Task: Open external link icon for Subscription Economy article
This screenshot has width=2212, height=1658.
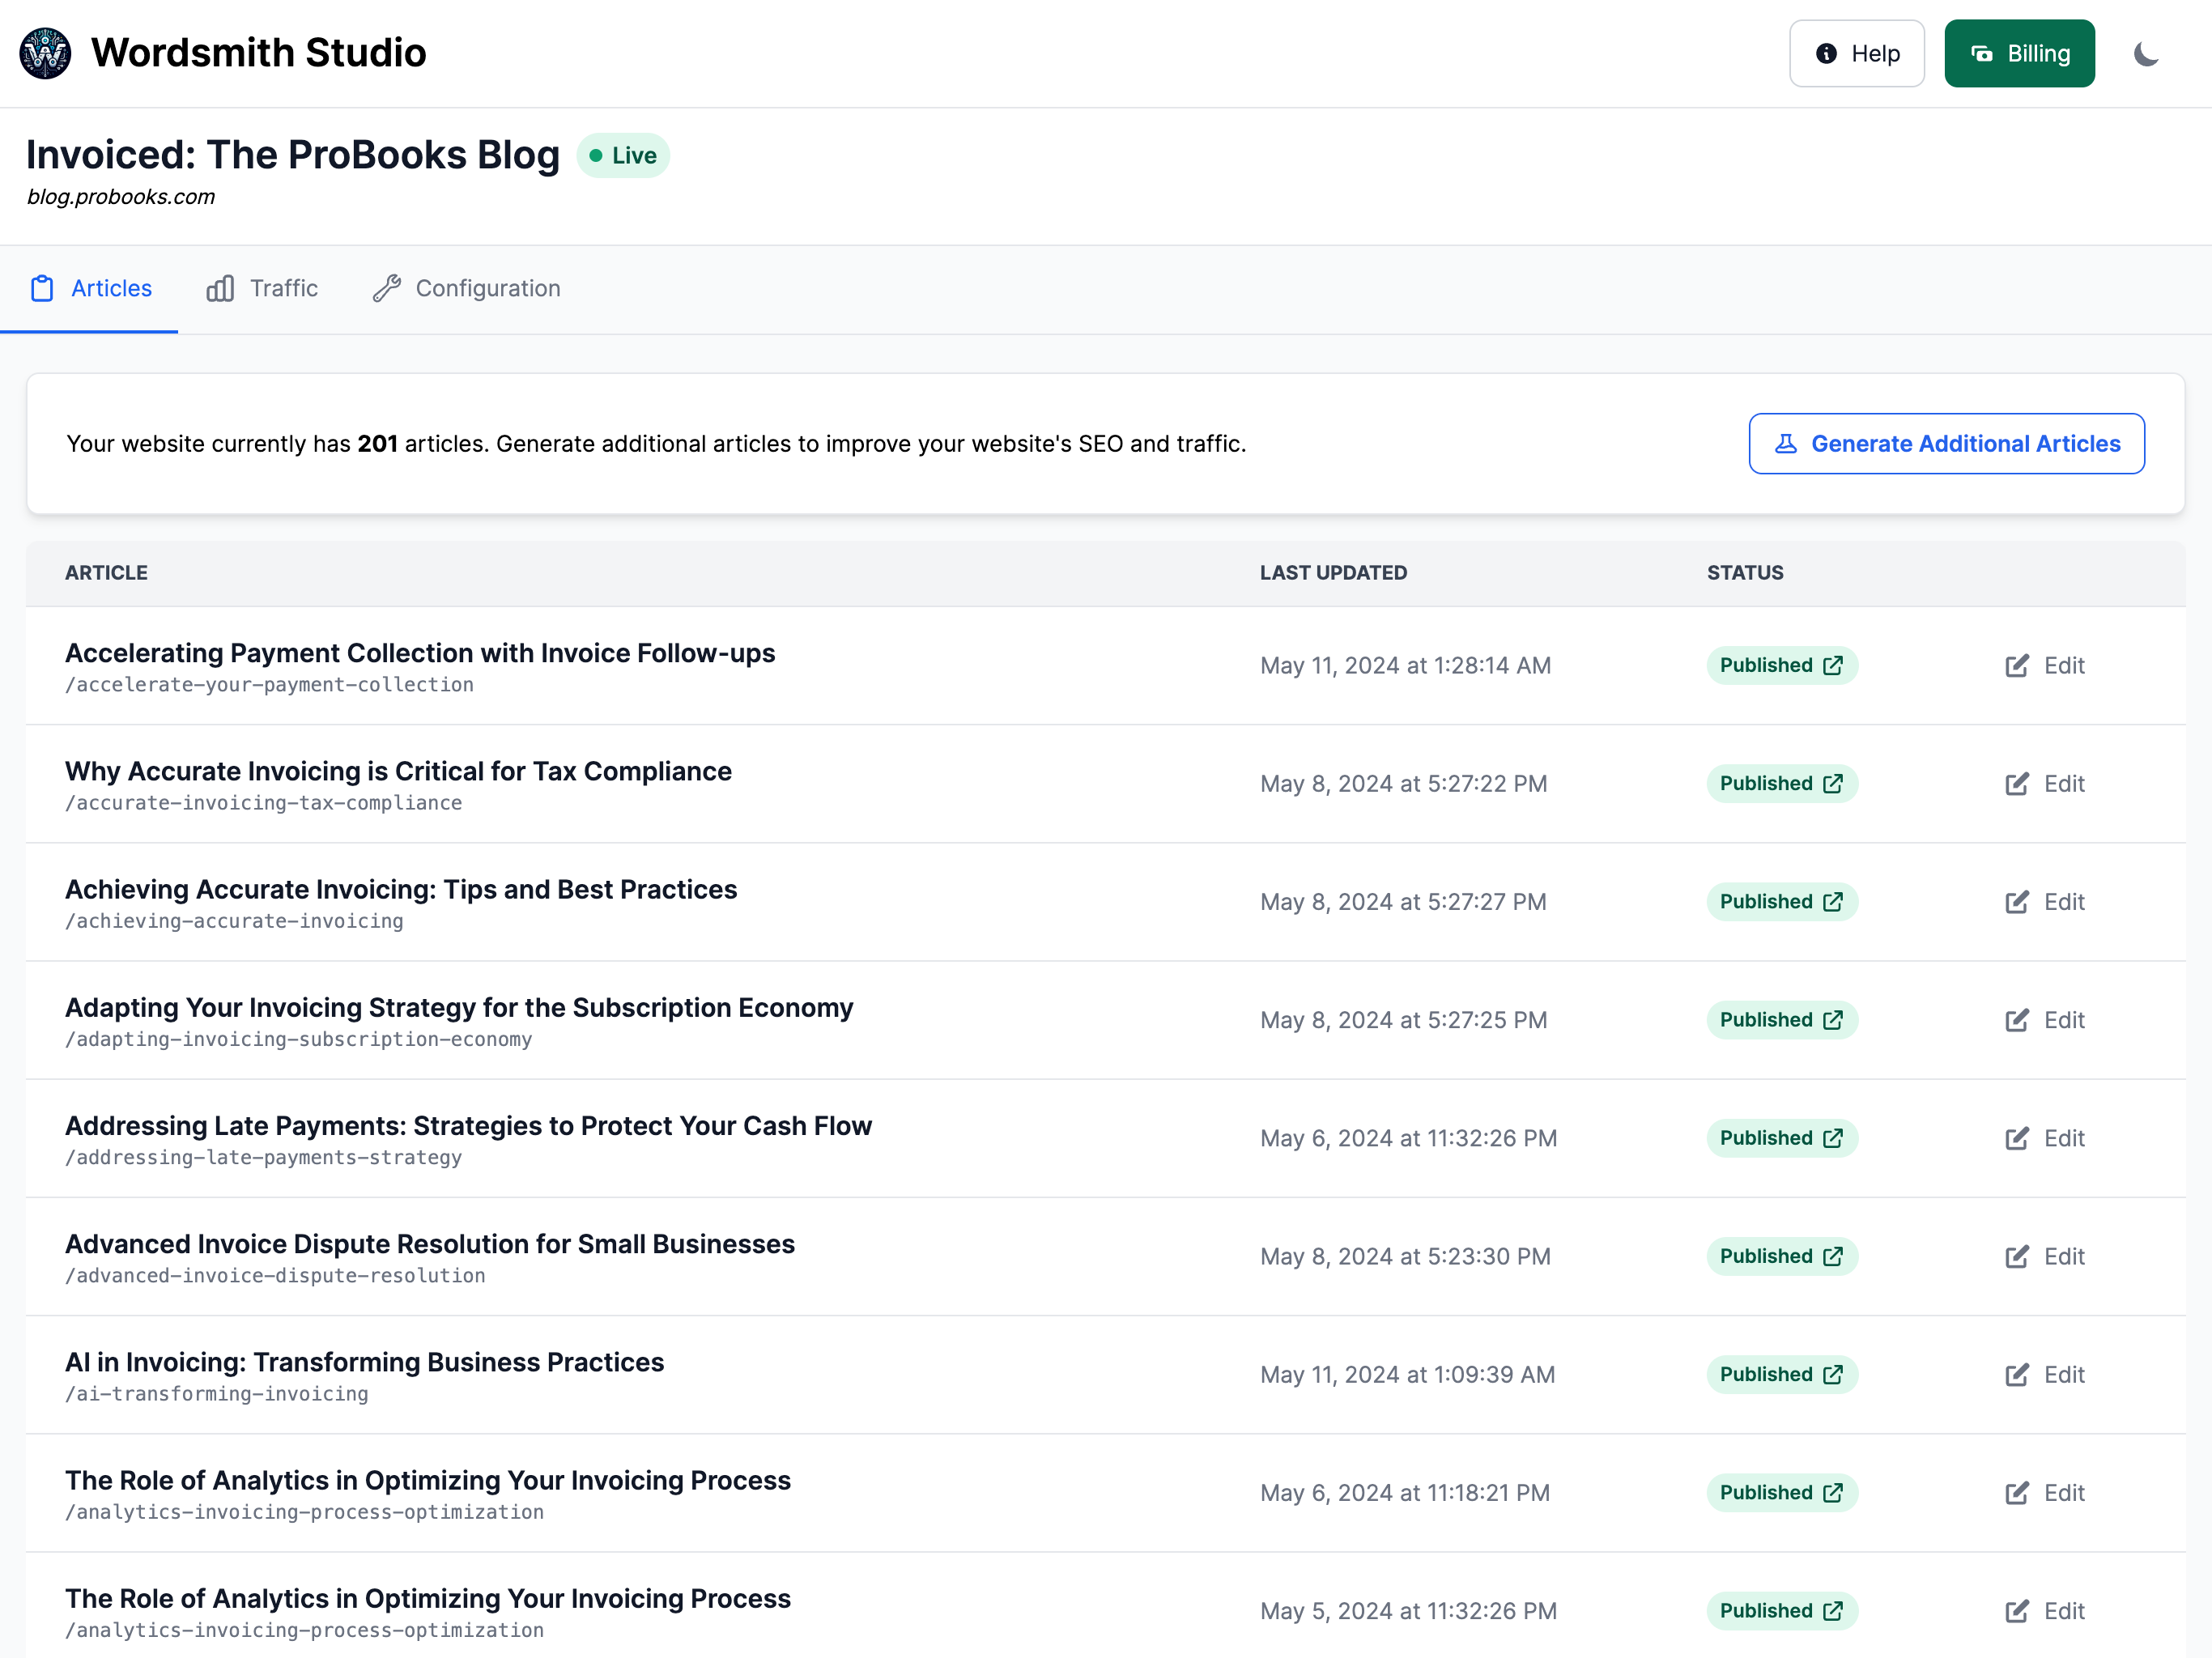Action: [x=1832, y=1020]
